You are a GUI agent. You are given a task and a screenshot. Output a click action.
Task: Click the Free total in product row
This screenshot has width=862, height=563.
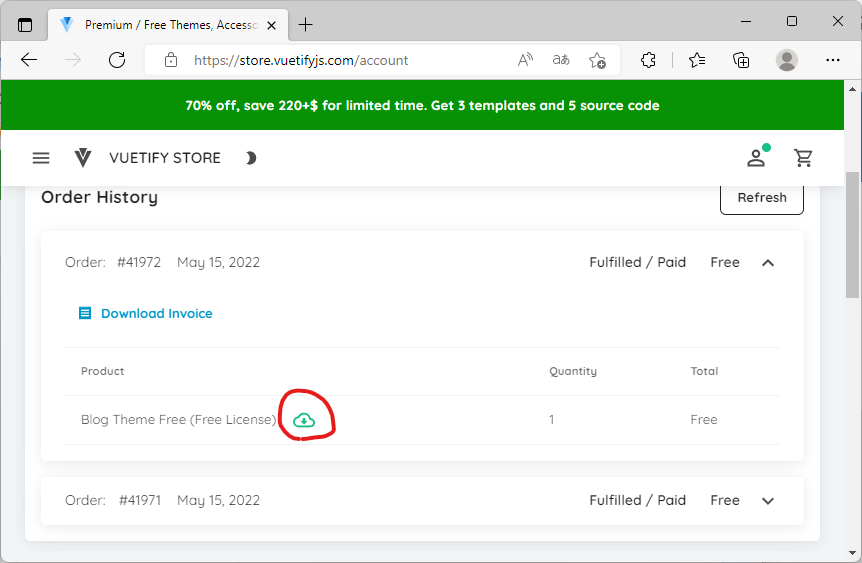(x=704, y=420)
